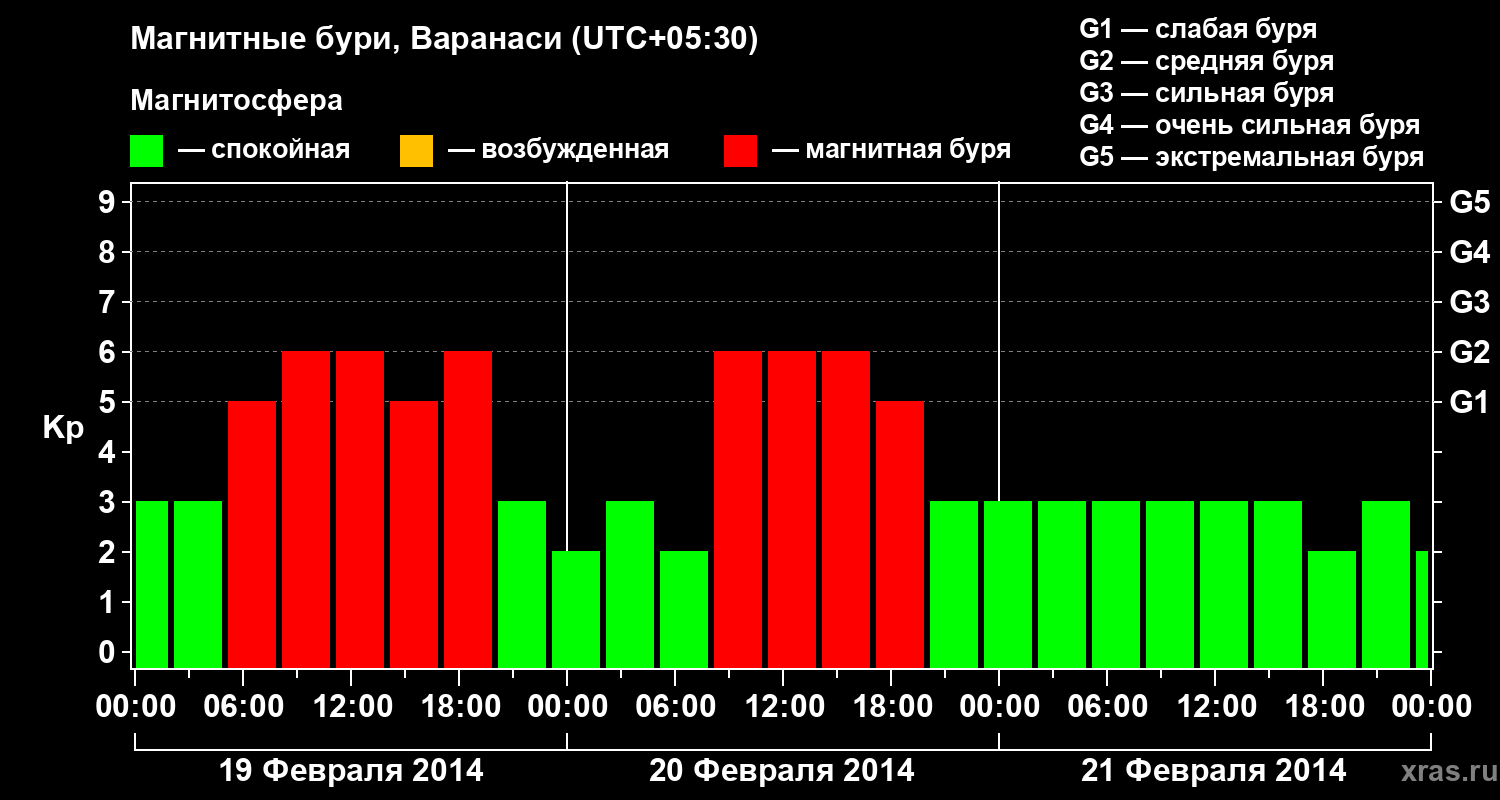Select green Kp 3 bar above 12:00, 21 February

point(1224,585)
